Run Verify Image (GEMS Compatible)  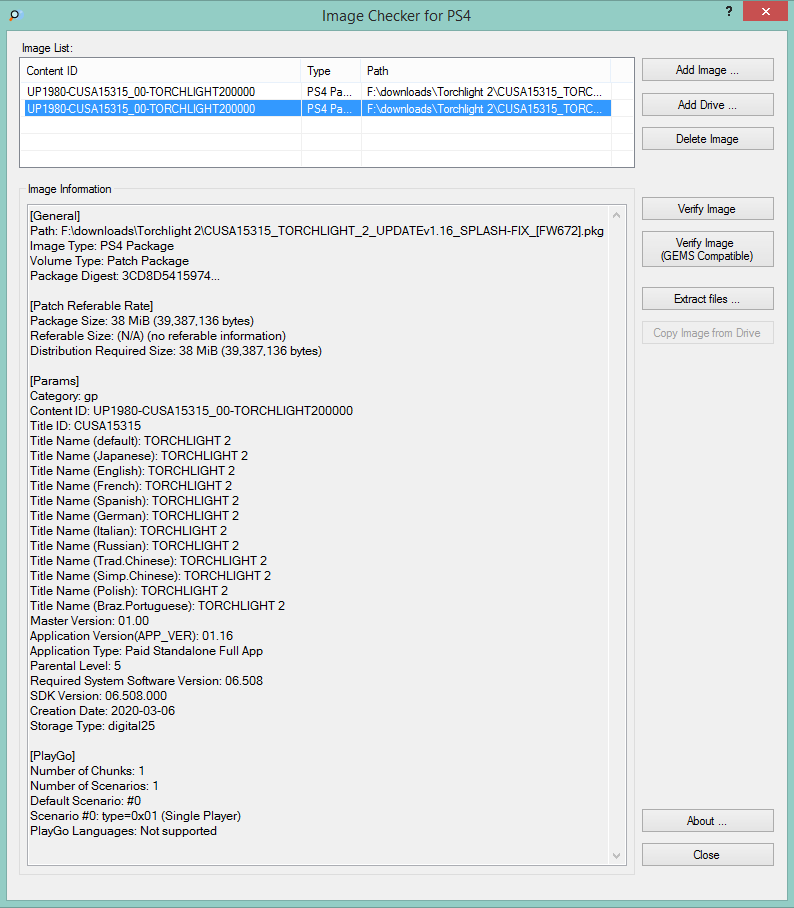click(707, 250)
